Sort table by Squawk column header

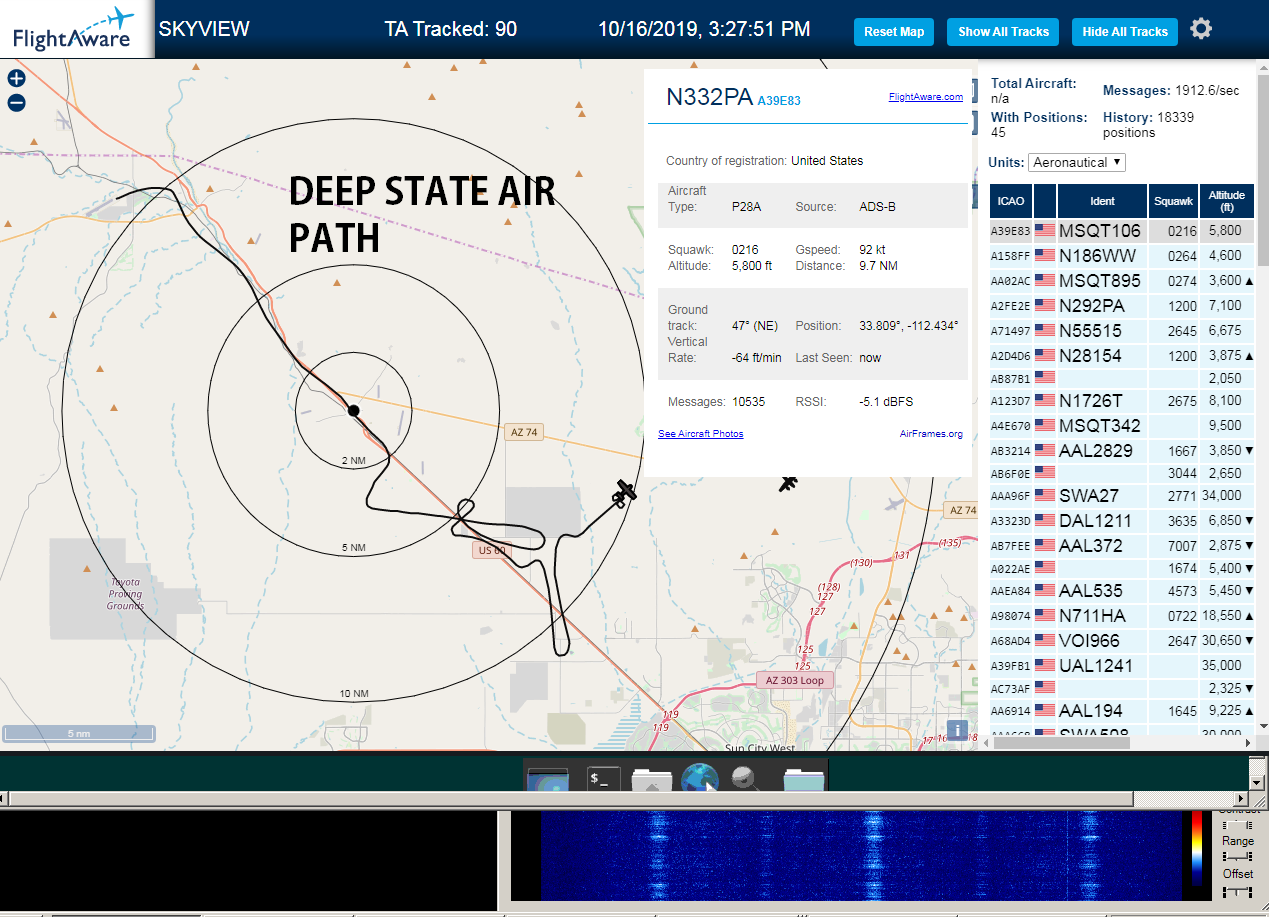[1174, 201]
